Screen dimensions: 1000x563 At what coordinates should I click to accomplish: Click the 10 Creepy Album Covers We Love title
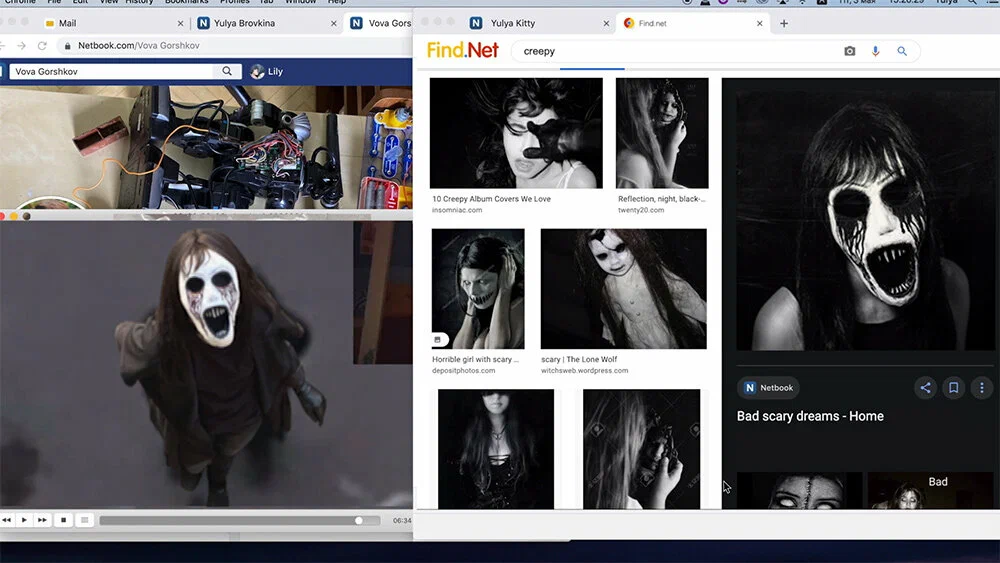(491, 199)
